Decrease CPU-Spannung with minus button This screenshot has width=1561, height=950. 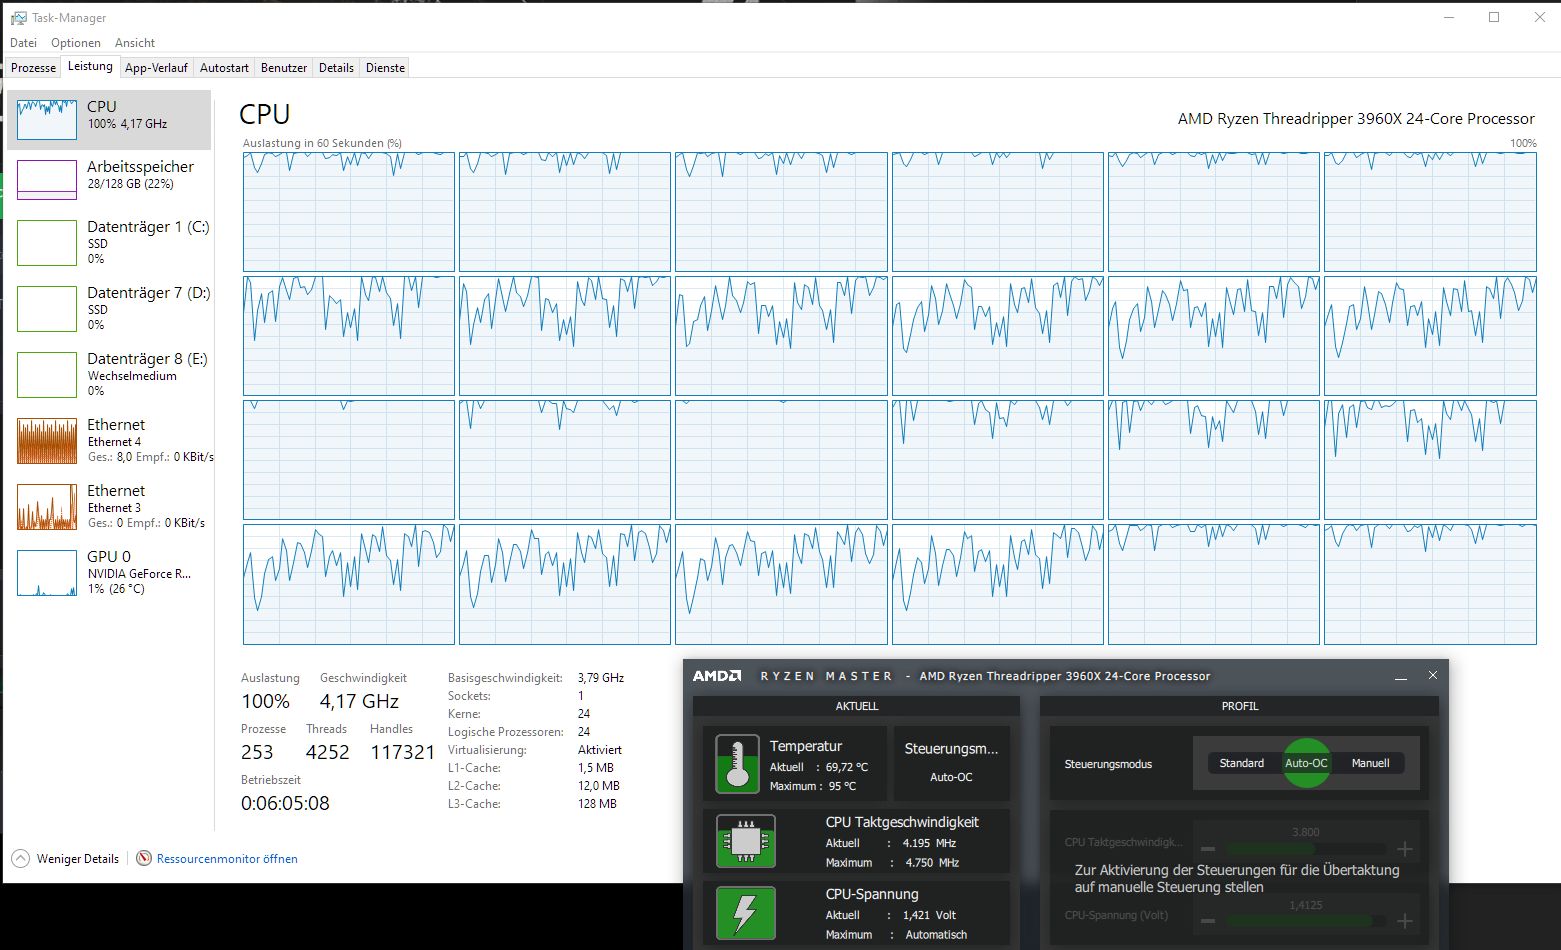click(x=1208, y=921)
